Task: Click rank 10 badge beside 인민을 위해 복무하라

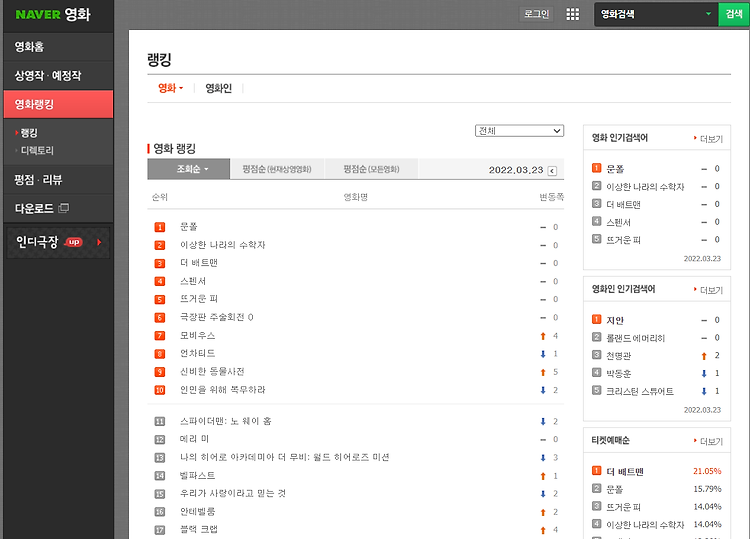Action: click(160, 390)
